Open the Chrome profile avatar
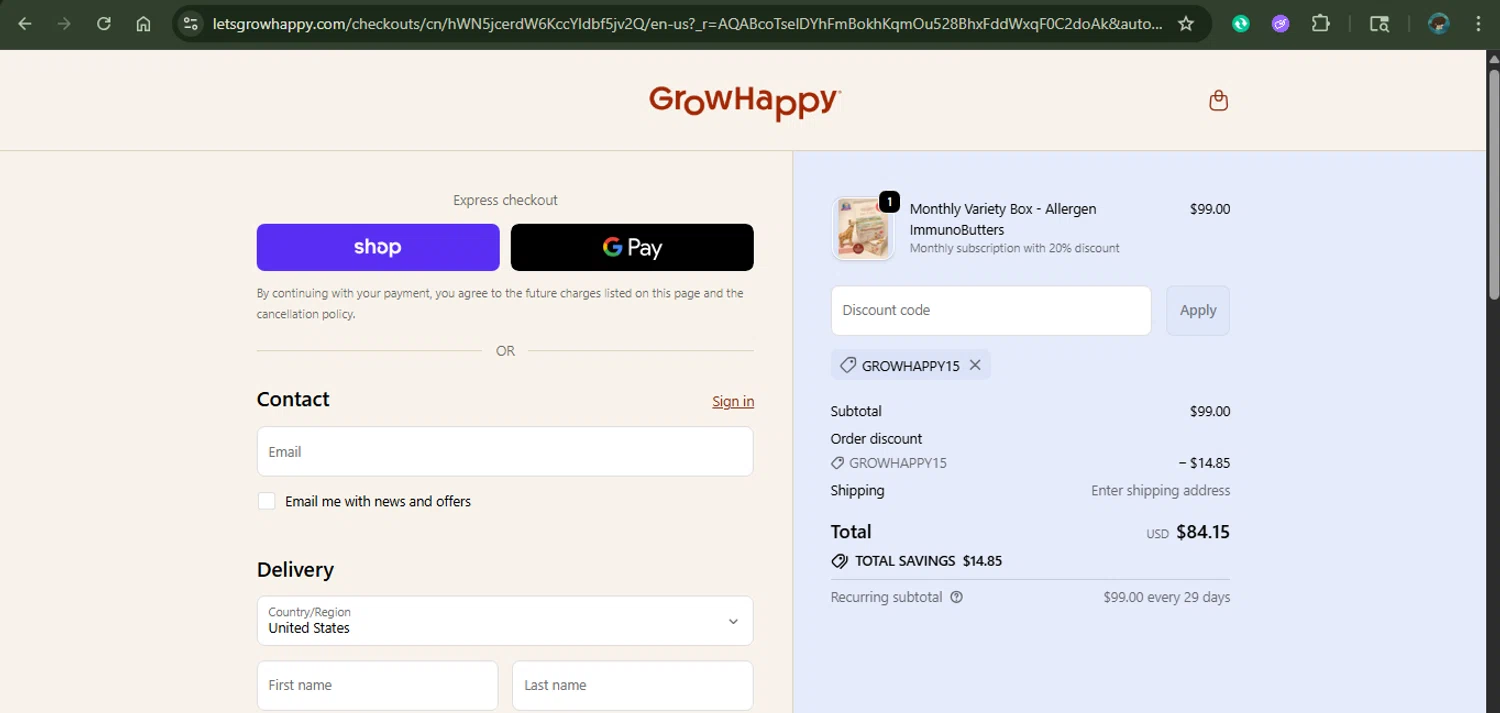Image resolution: width=1500 pixels, height=713 pixels. click(x=1439, y=24)
